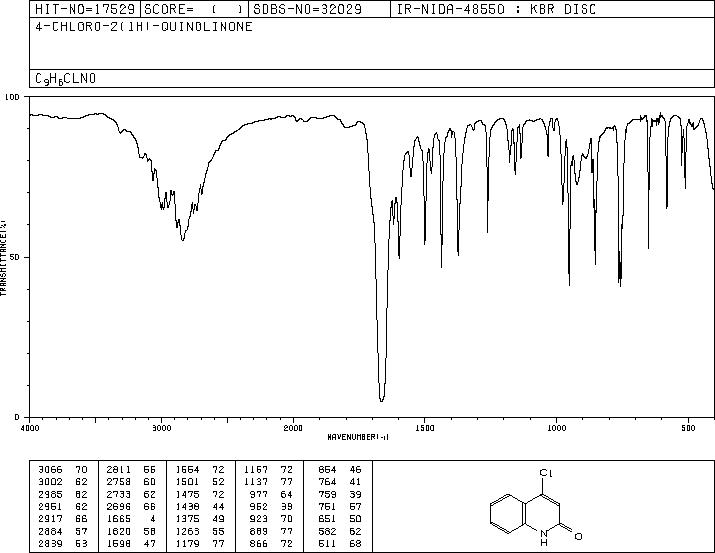Select the 1475 peak table entry
The height and width of the screenshot is (553, 715).
click(200, 494)
